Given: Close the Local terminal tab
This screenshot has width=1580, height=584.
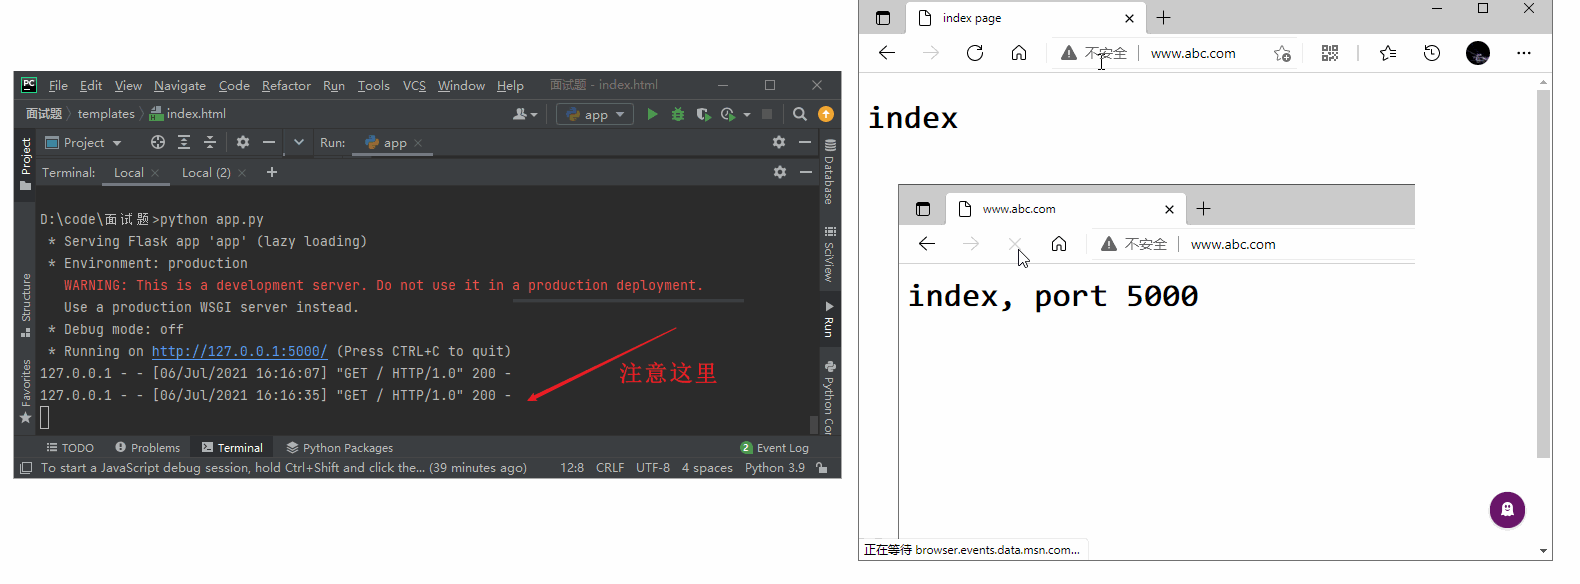Looking at the screenshot, I should pos(155,173).
